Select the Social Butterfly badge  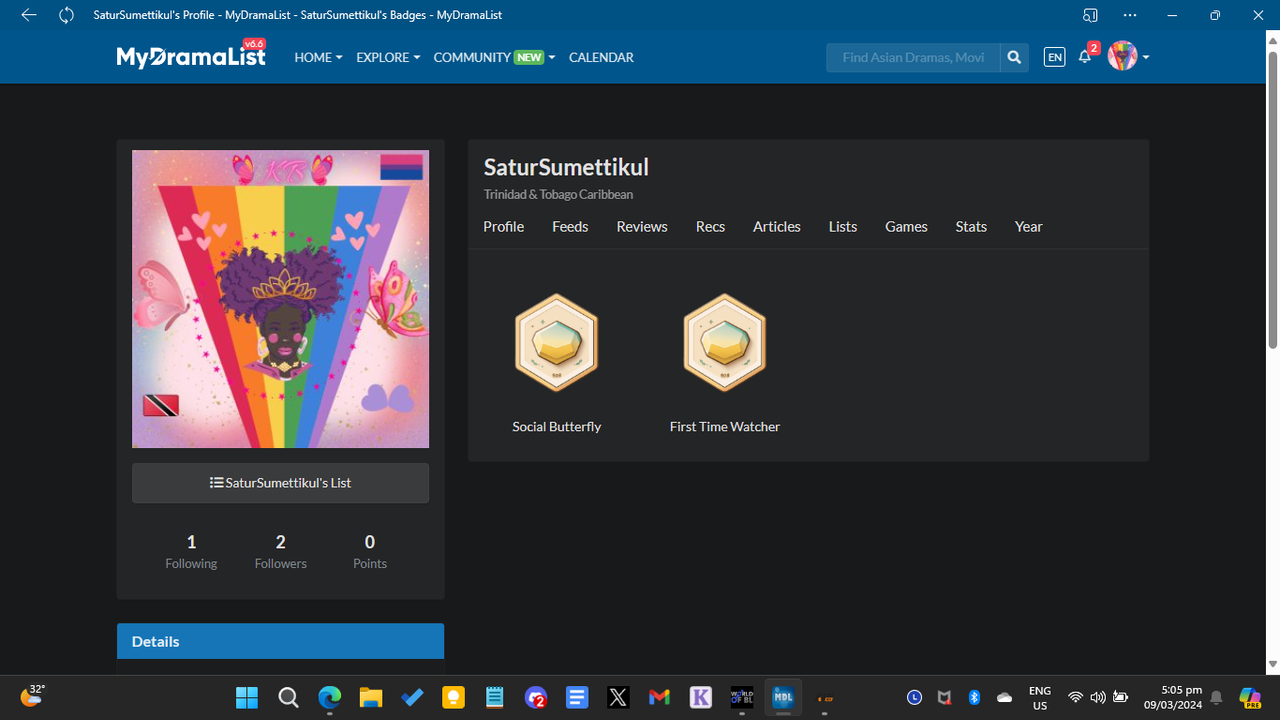tap(556, 342)
